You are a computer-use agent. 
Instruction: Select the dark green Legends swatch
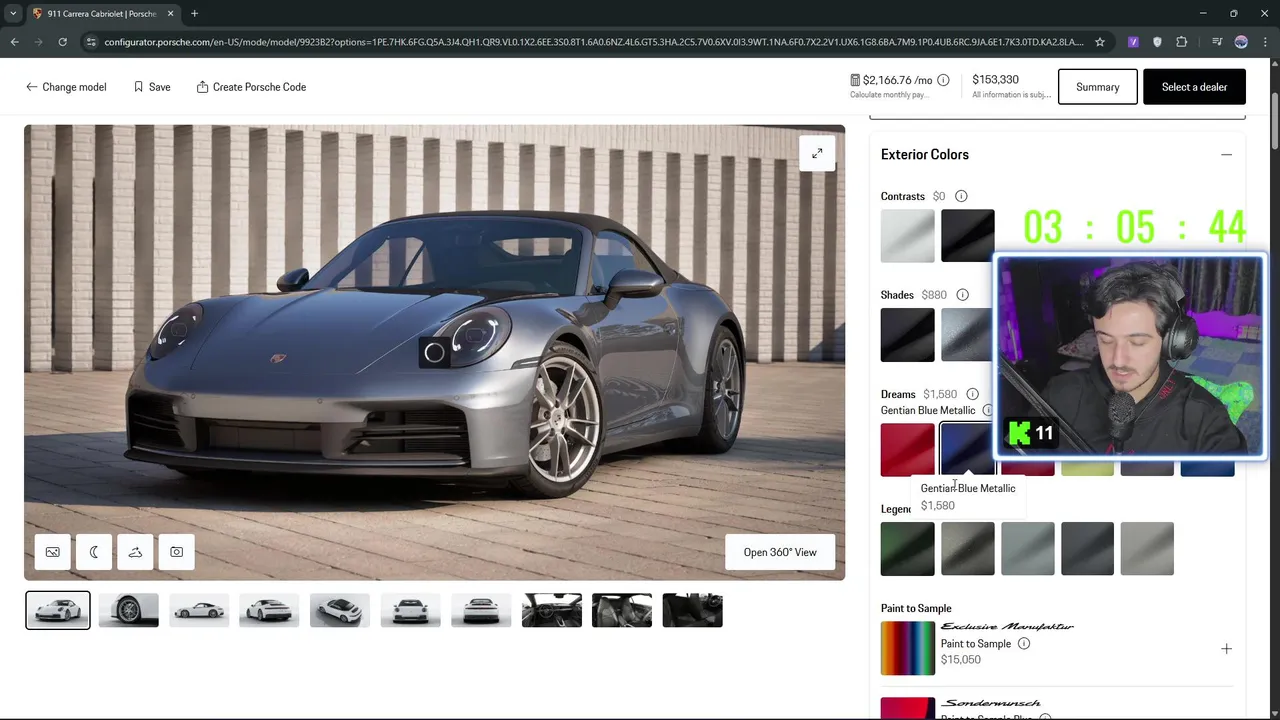[x=907, y=549]
